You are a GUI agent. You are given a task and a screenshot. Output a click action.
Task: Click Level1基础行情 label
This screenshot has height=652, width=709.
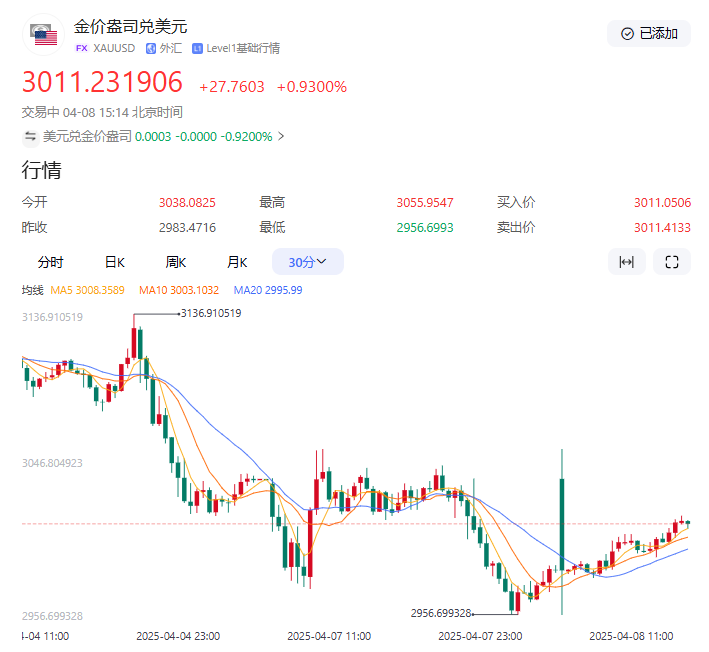pyautogui.click(x=243, y=48)
